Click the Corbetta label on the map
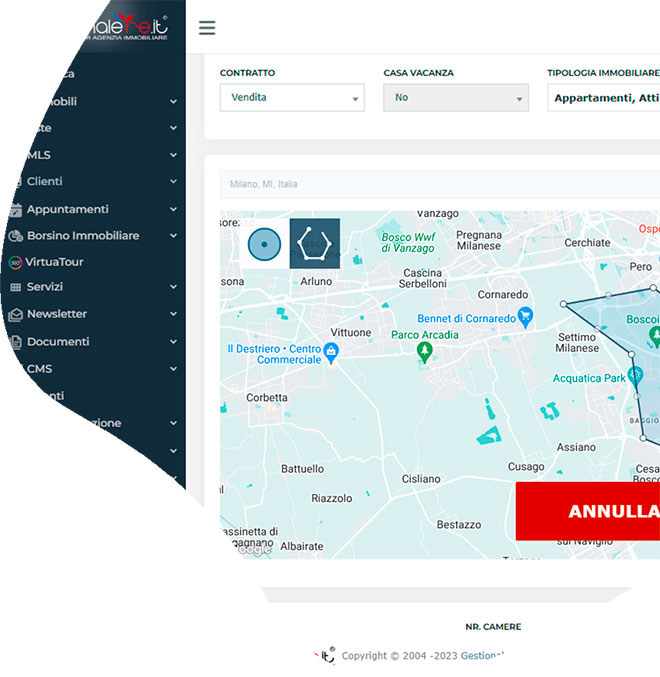Screen dimensions: 660x677 pos(267,398)
